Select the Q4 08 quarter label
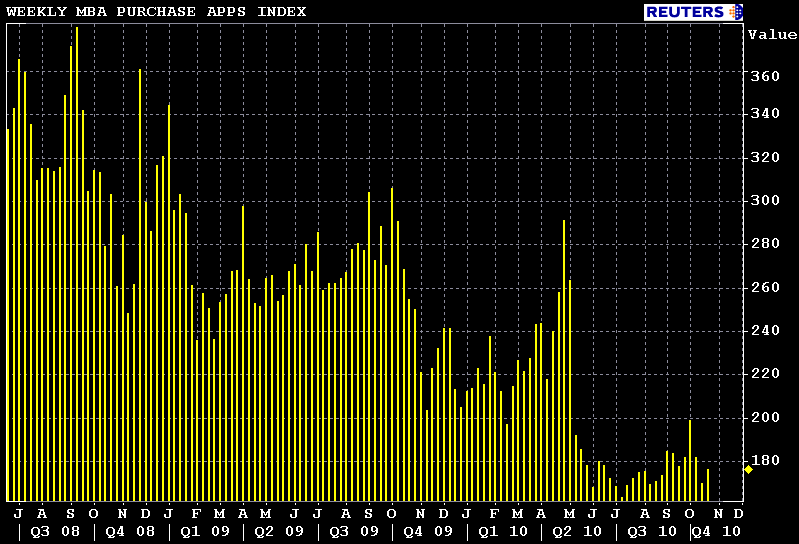 pyautogui.click(x=130, y=531)
